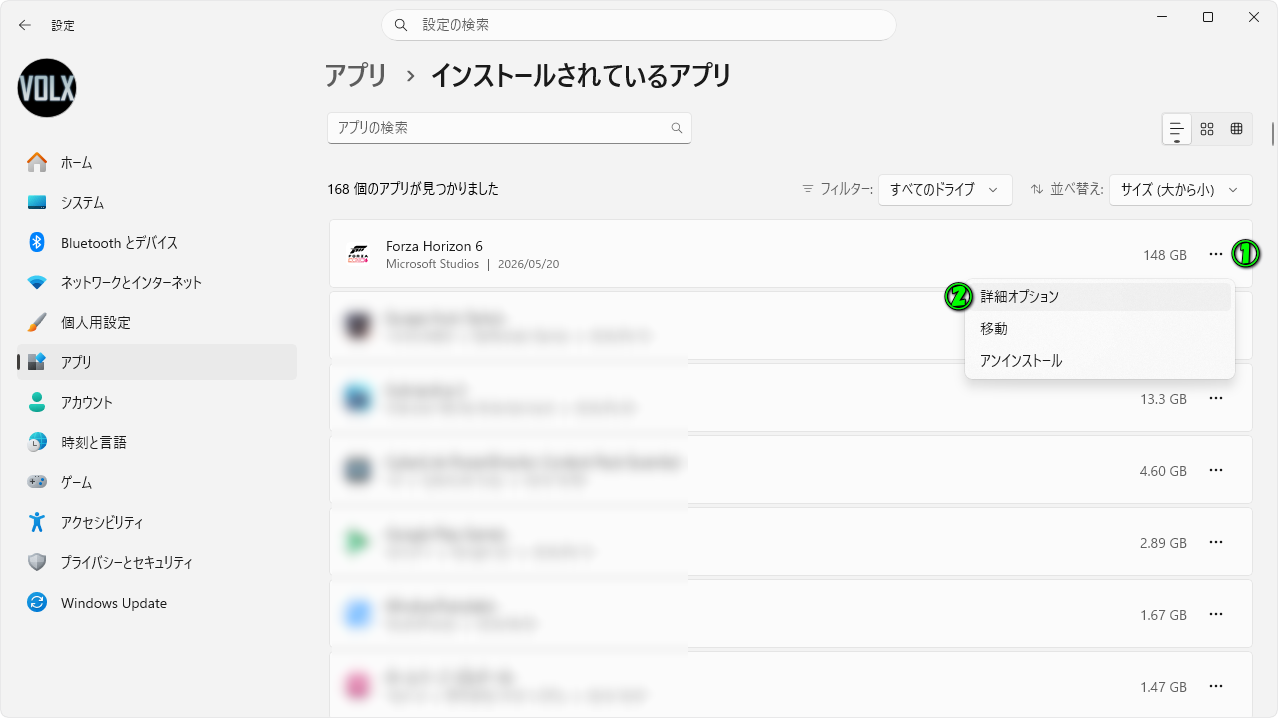Click the Windows Update sync icon

click(37, 602)
